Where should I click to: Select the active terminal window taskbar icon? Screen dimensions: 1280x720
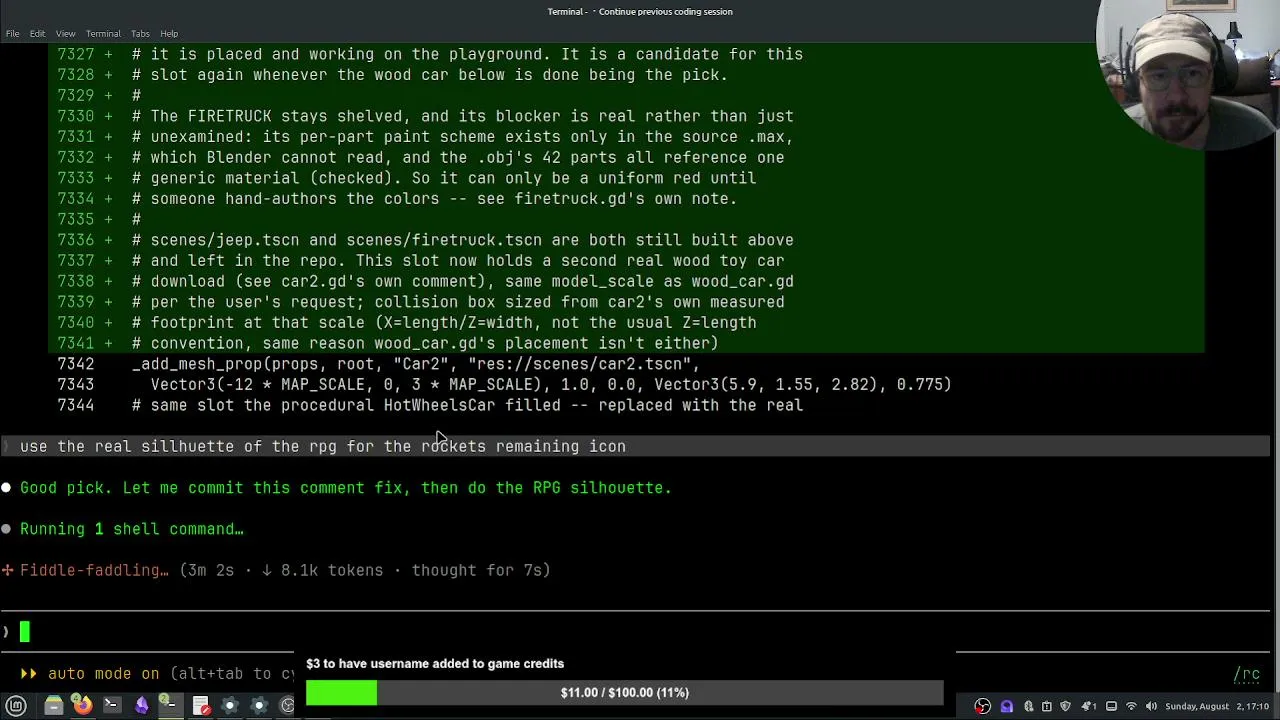tap(170, 706)
